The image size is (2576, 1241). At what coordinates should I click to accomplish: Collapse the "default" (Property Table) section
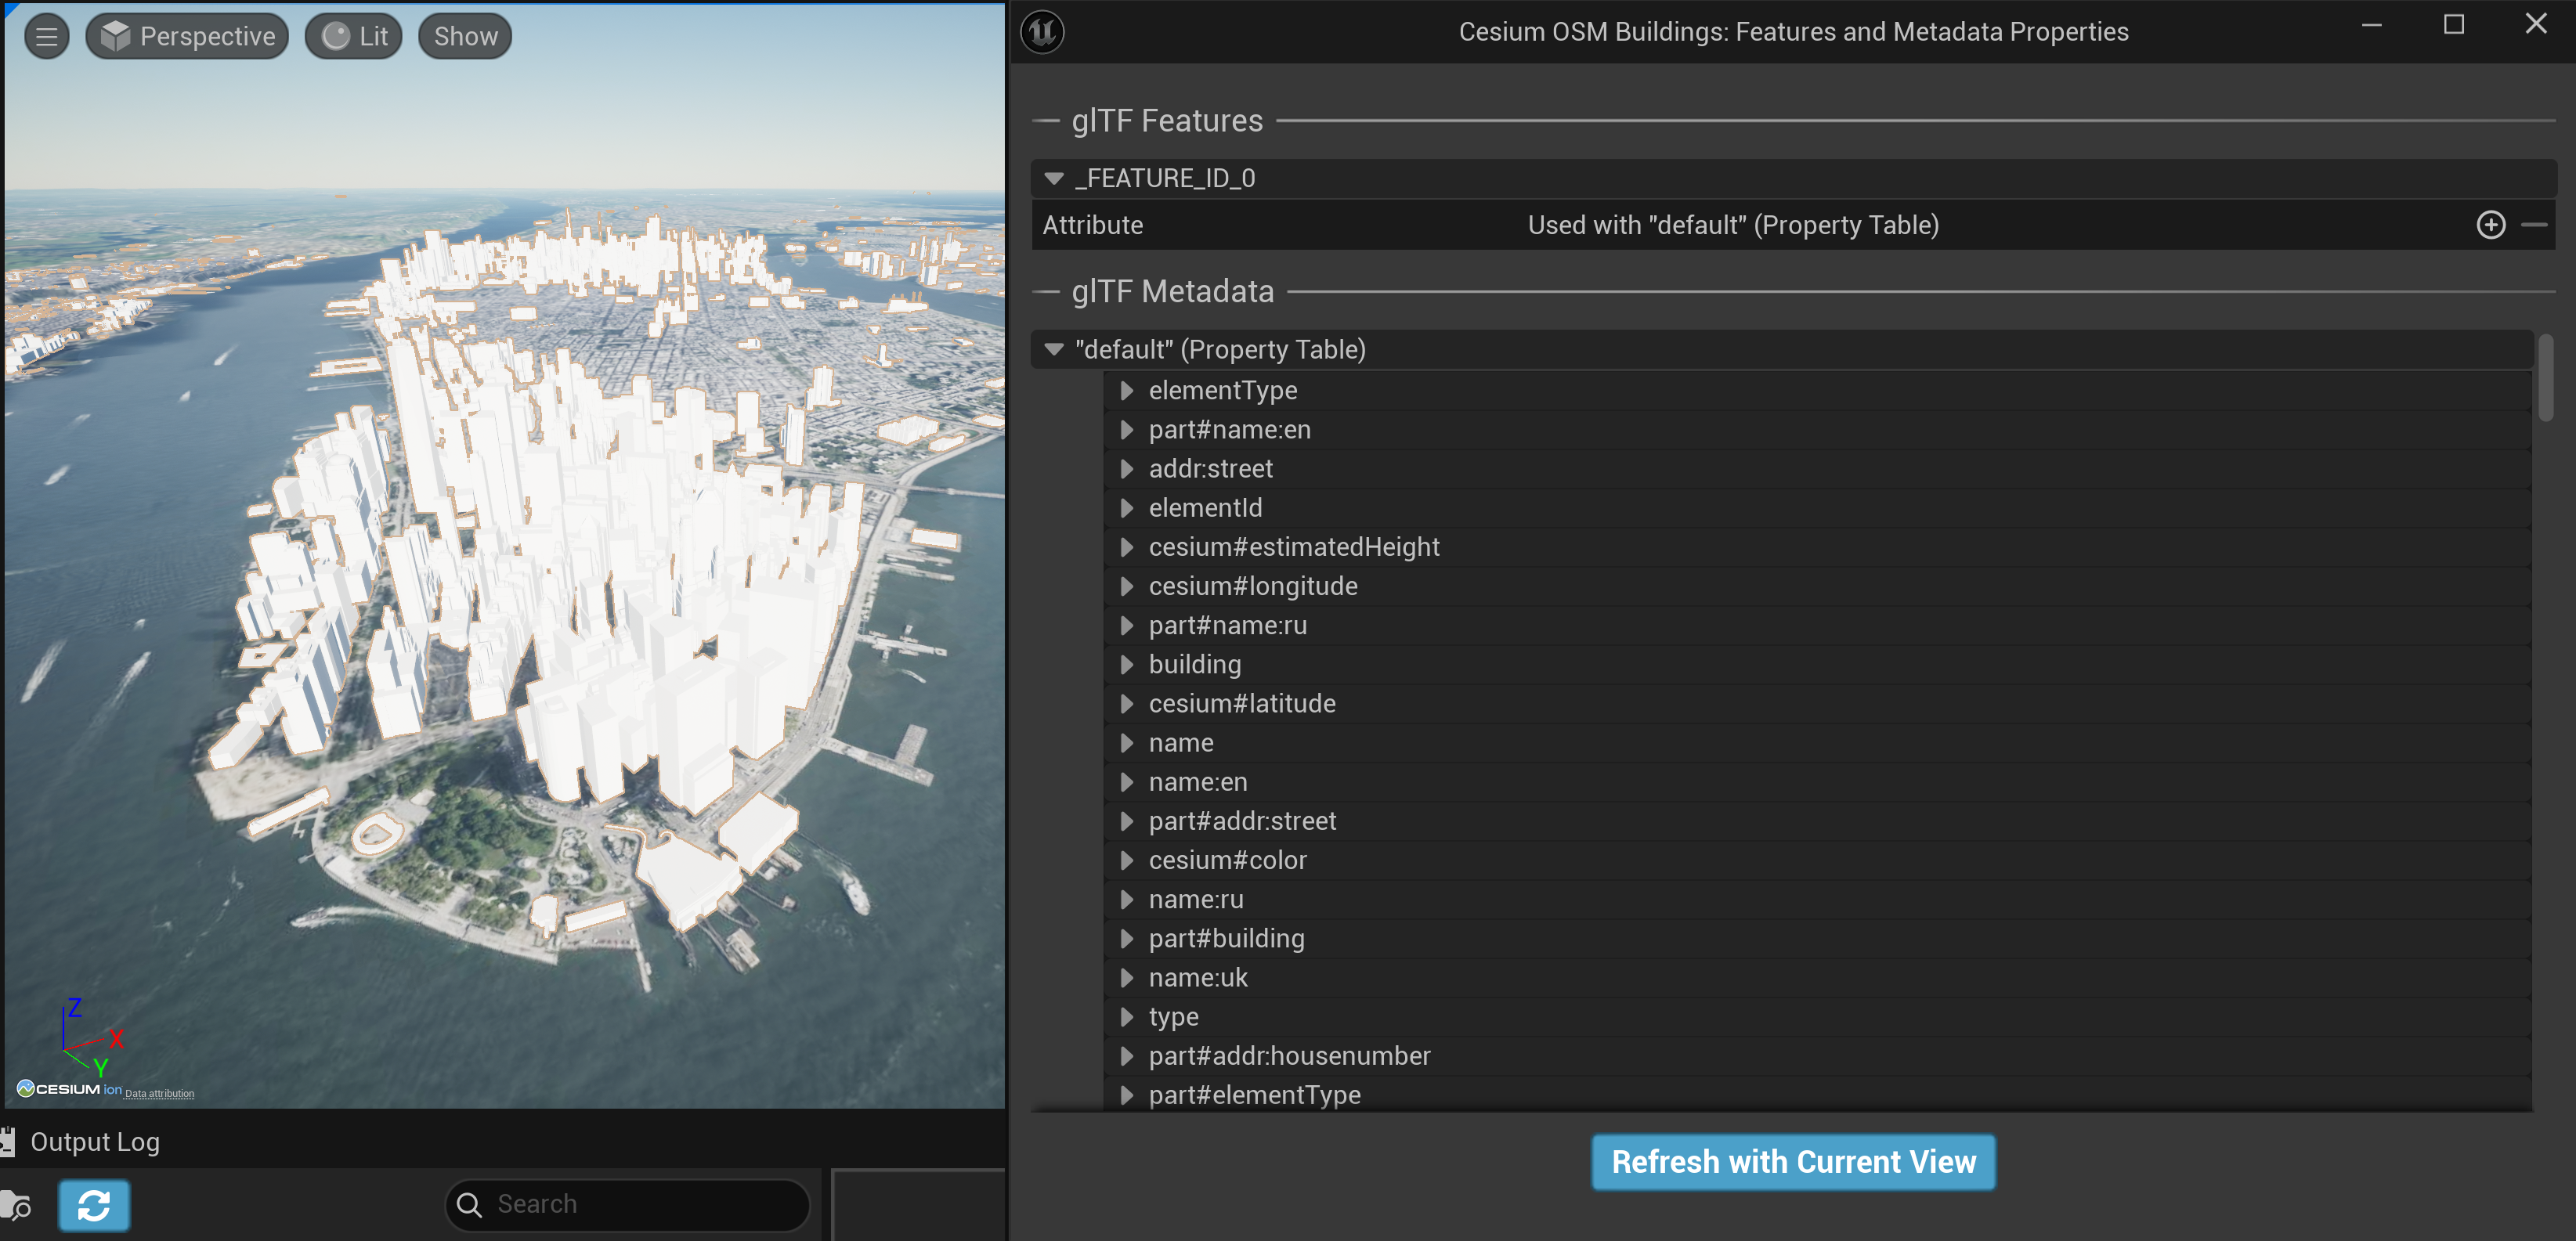tap(1053, 349)
